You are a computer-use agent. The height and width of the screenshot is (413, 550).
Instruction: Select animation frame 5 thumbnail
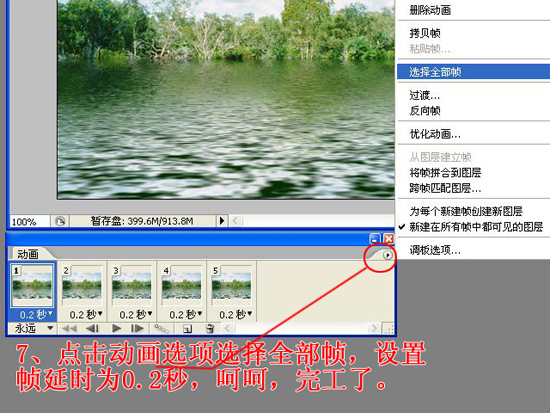coord(232,285)
